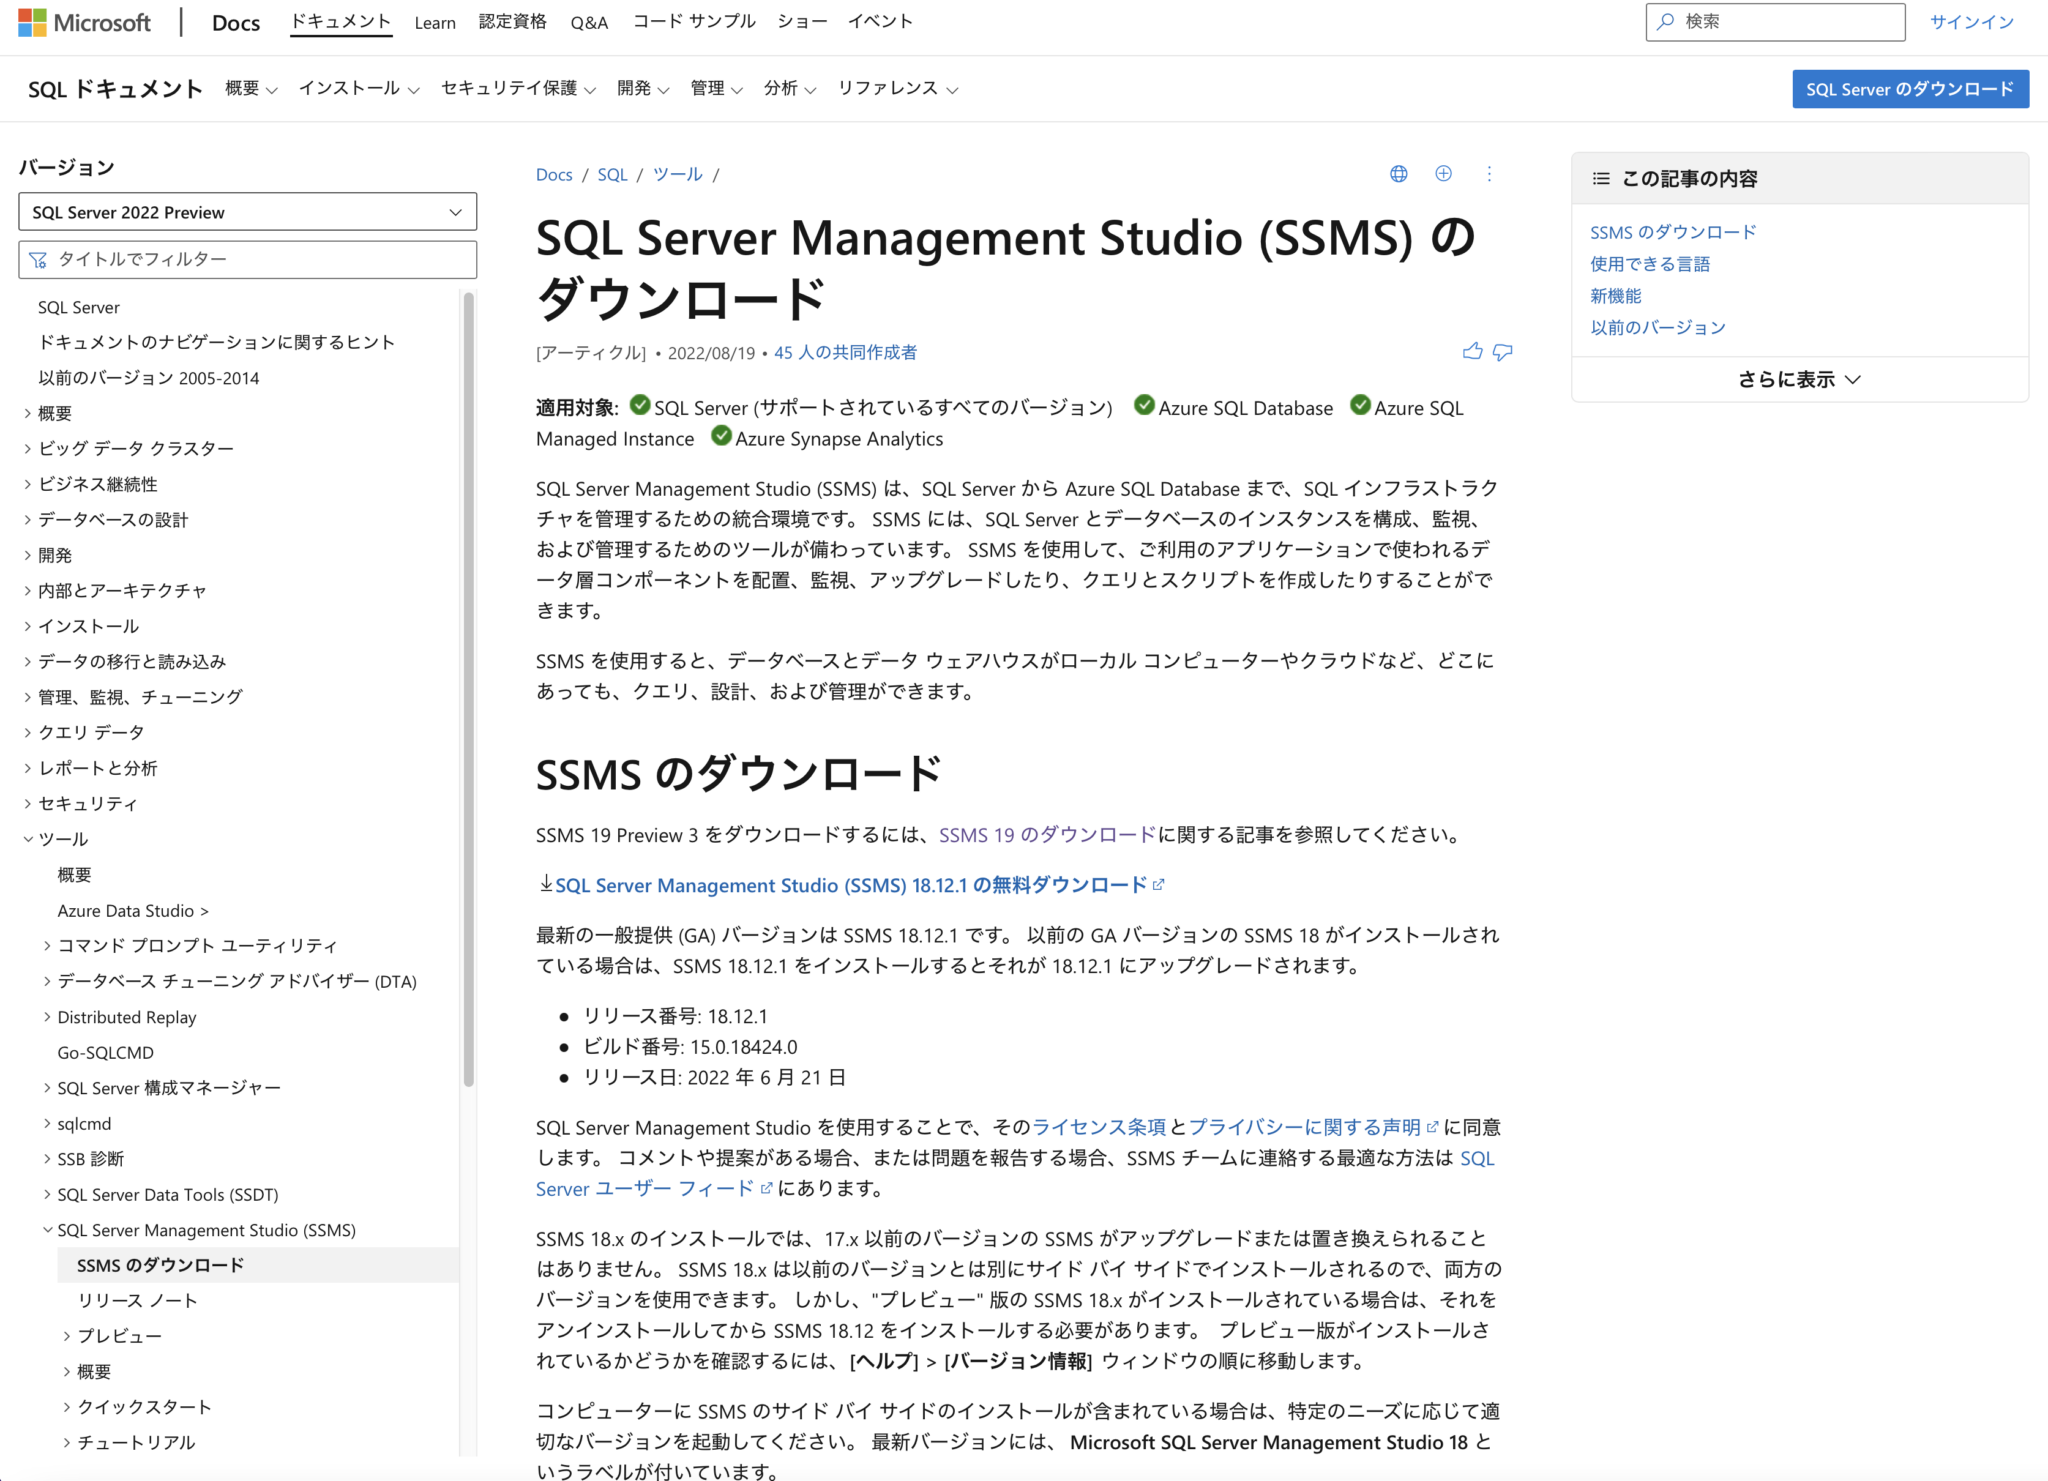2048x1481 pixels.
Task: Click the サインイン link
Action: pyautogui.click(x=1969, y=21)
